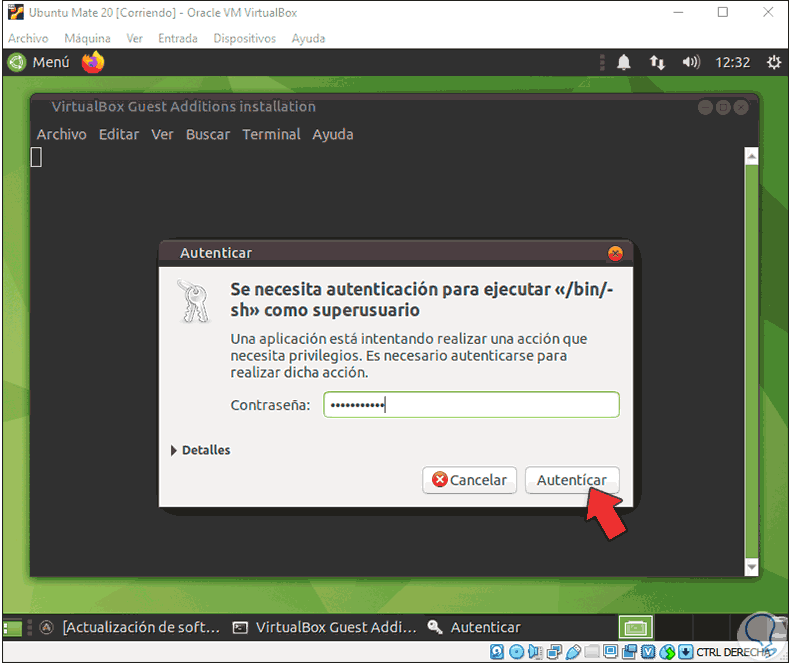Open the VirtualBox Dispositivos menu
The image size is (792, 663).
coord(244,38)
